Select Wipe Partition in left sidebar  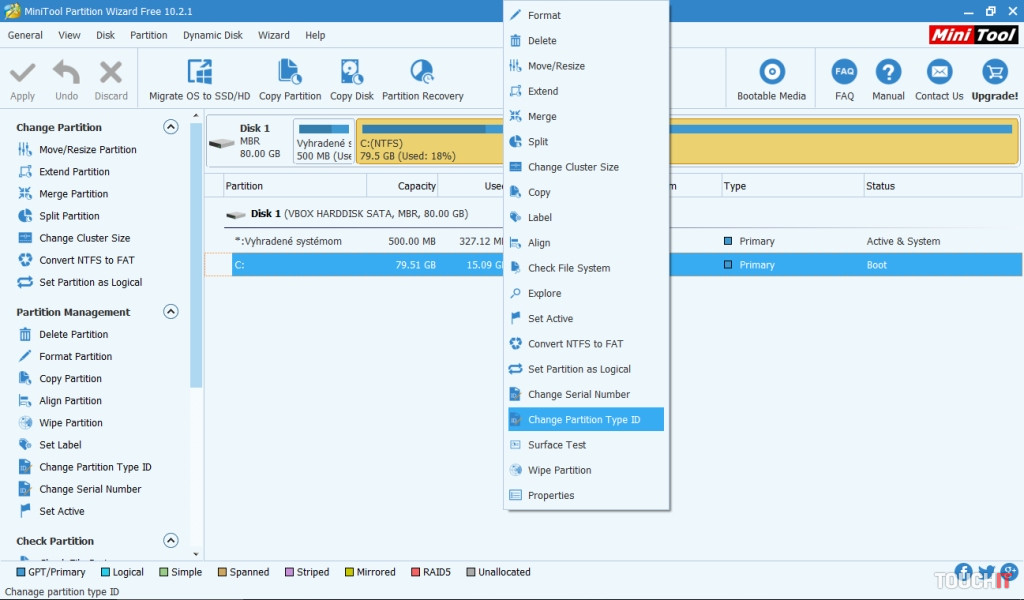click(70, 423)
